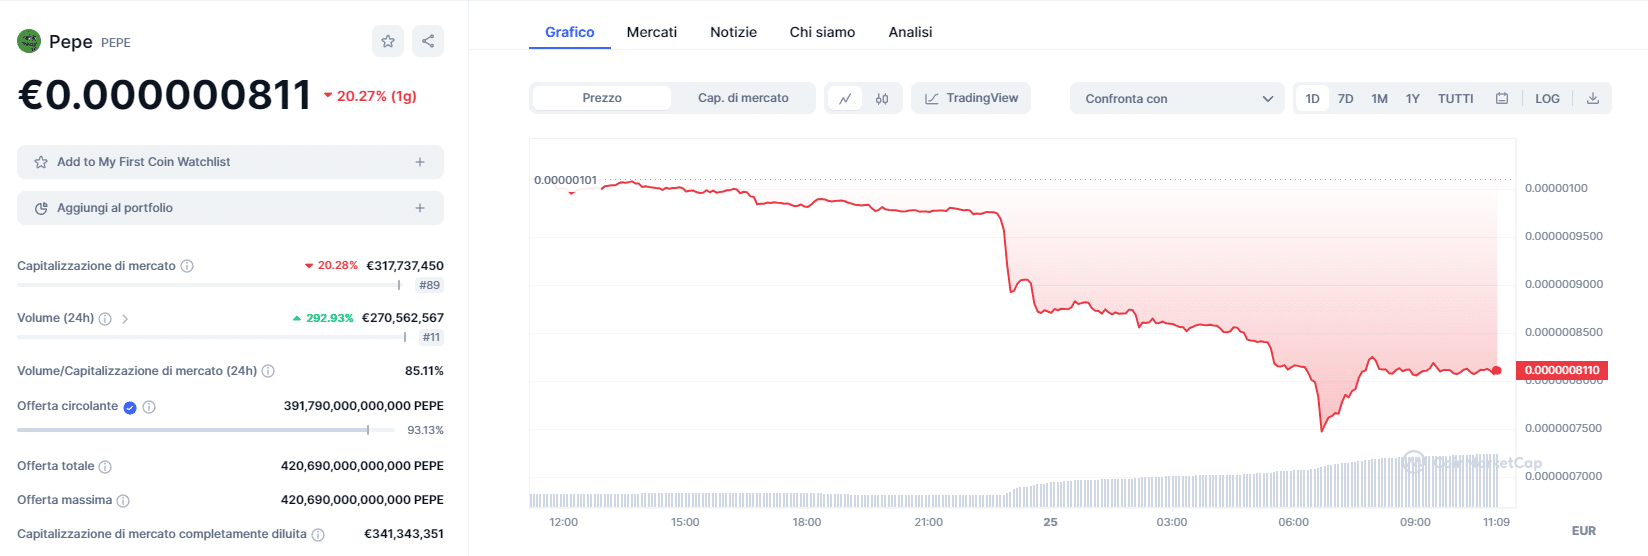Switch to candlestick chart icon
Screen dimensions: 1648x556
(882, 98)
